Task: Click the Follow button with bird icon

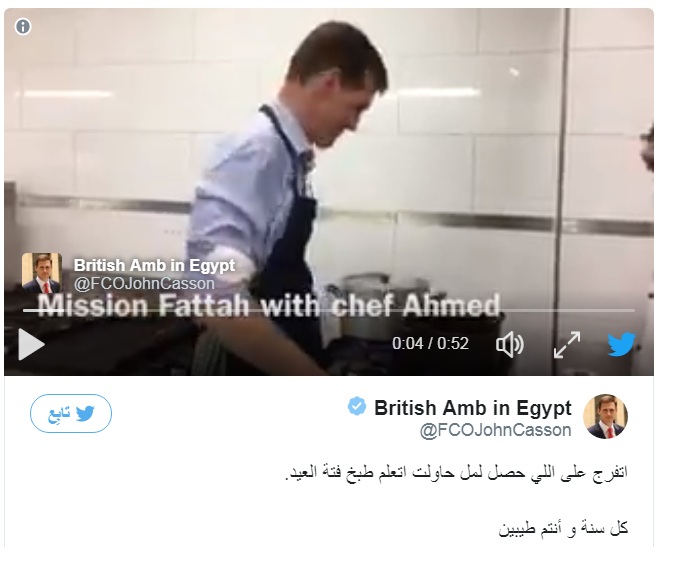Action: 71,413
